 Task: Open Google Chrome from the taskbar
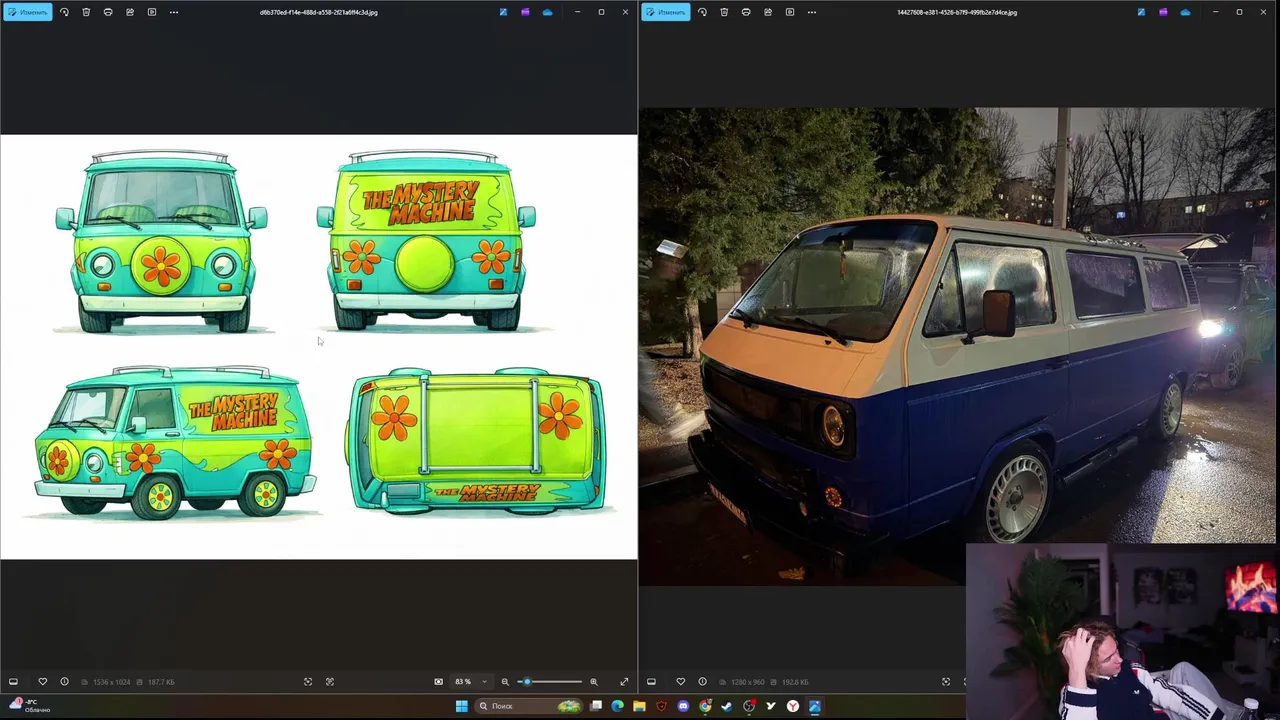(705, 706)
